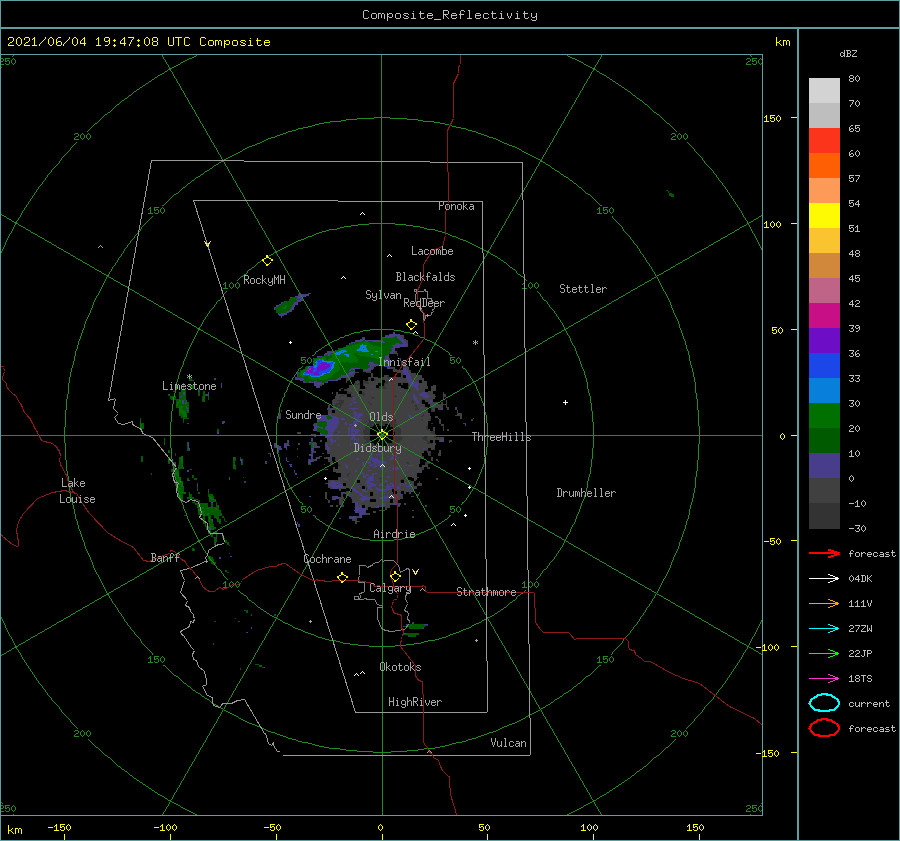Click the 'dBZ' legend heading
The width and height of the screenshot is (900, 841).
tap(848, 53)
